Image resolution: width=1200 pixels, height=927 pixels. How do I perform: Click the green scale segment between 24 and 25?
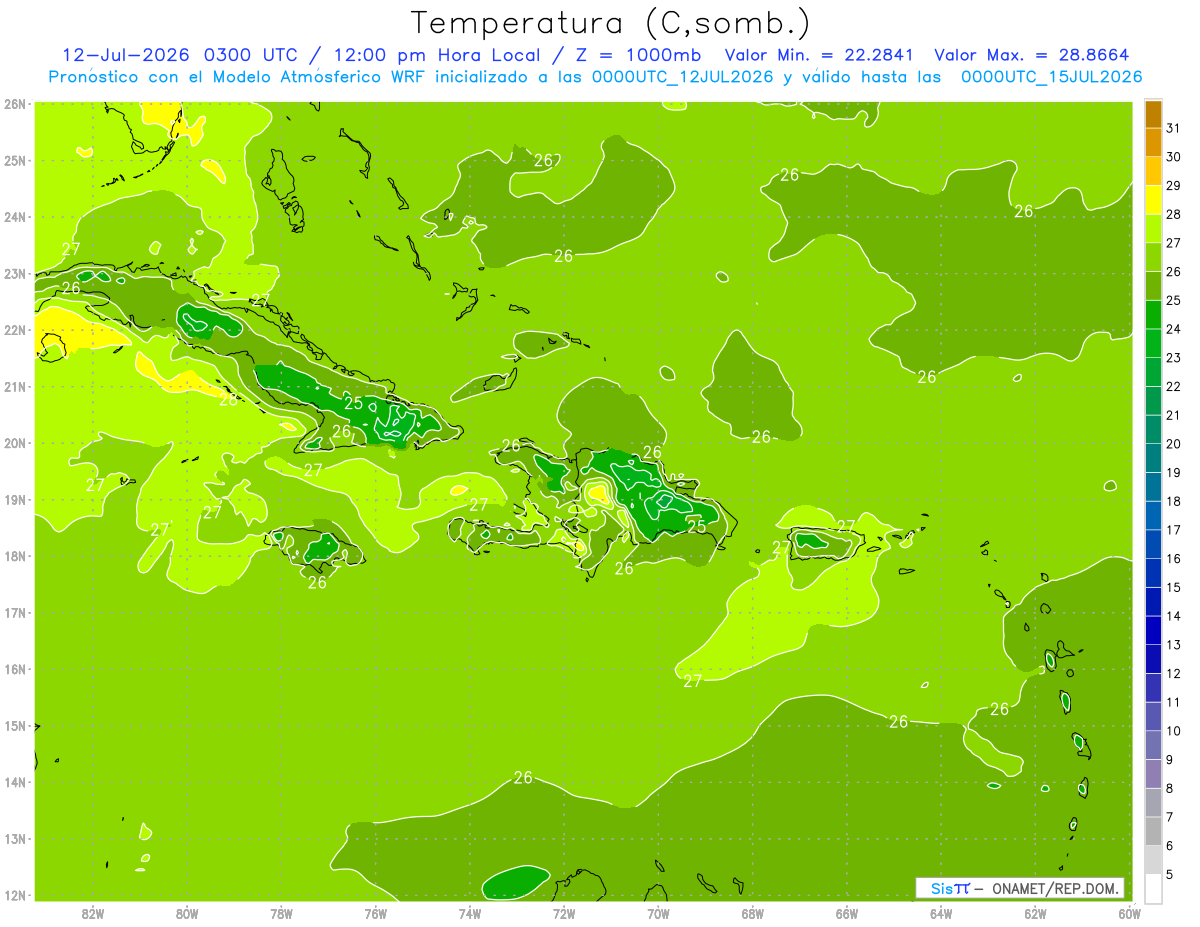click(1153, 314)
